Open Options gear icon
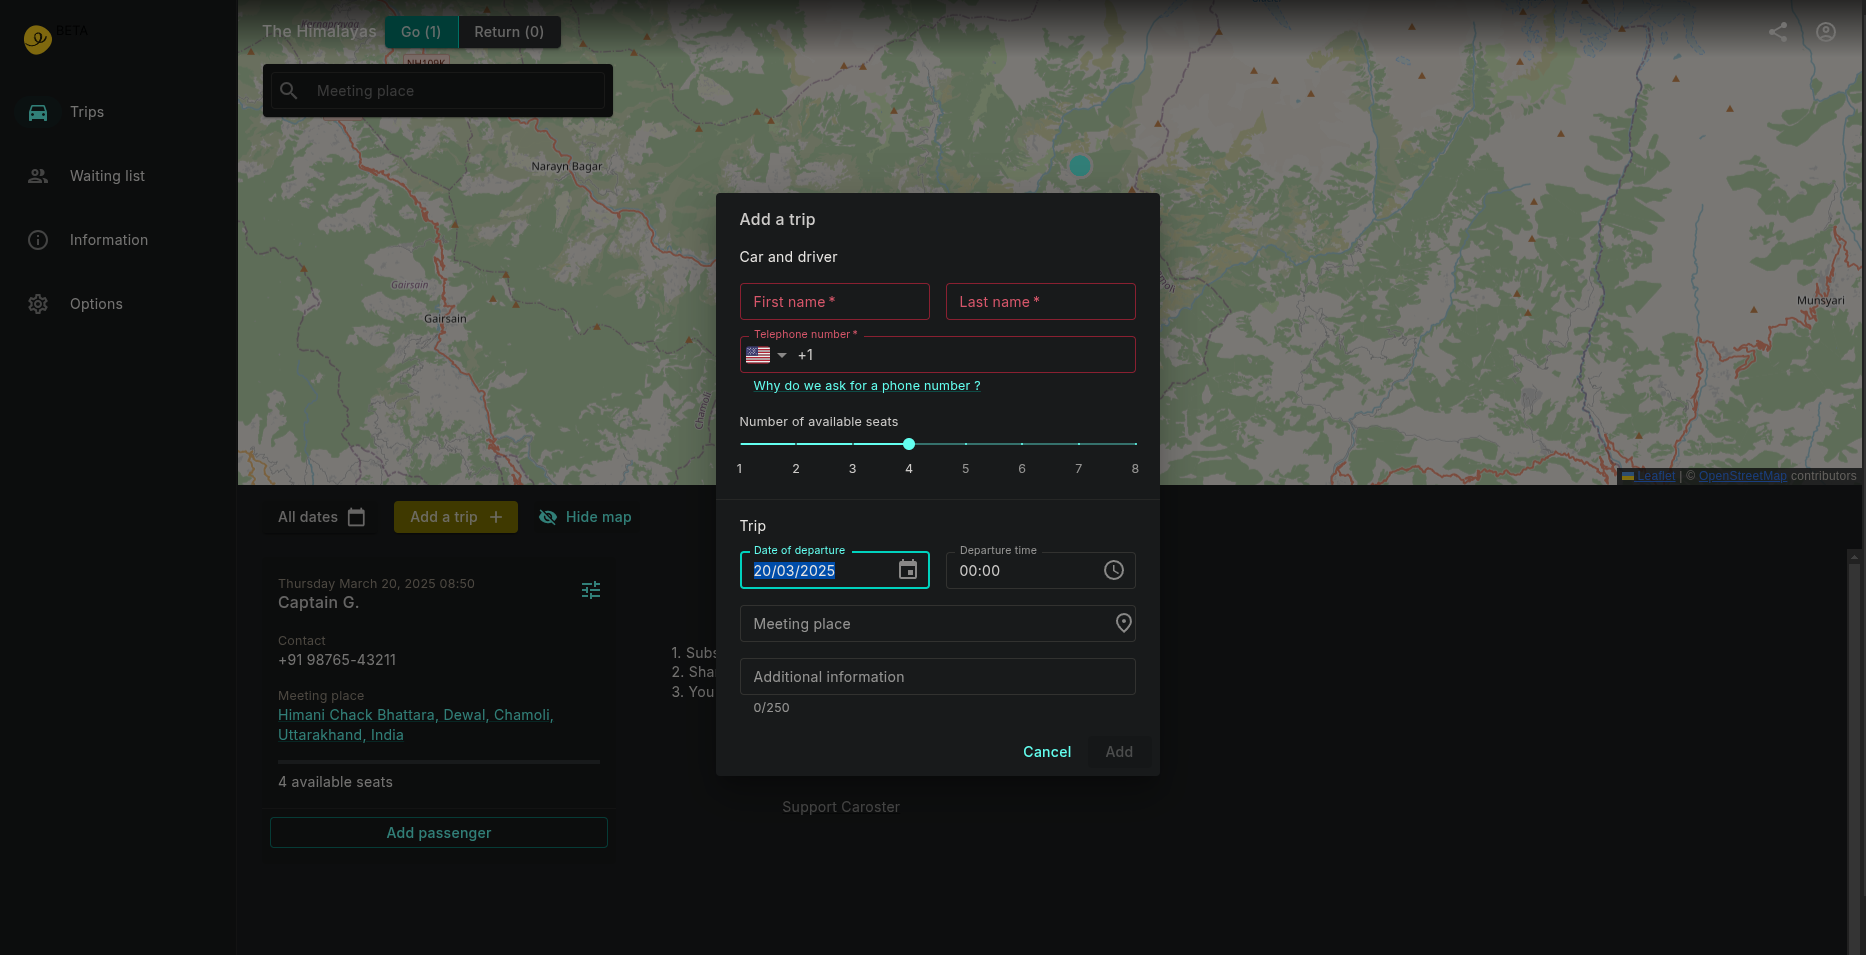Screen dimensions: 1866x955 38,304
